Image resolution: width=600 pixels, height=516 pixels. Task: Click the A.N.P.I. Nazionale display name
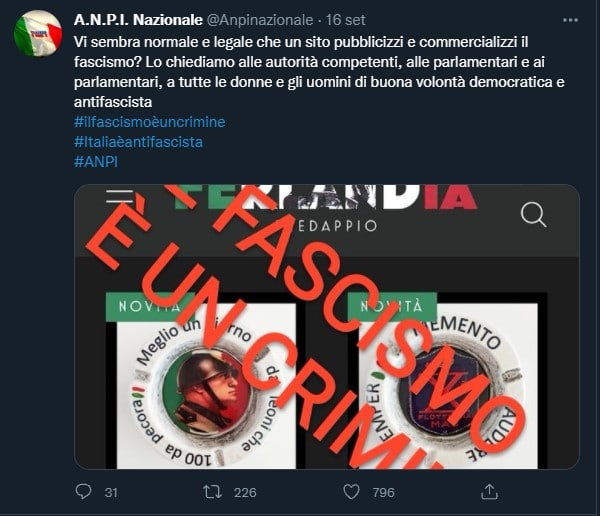138,20
